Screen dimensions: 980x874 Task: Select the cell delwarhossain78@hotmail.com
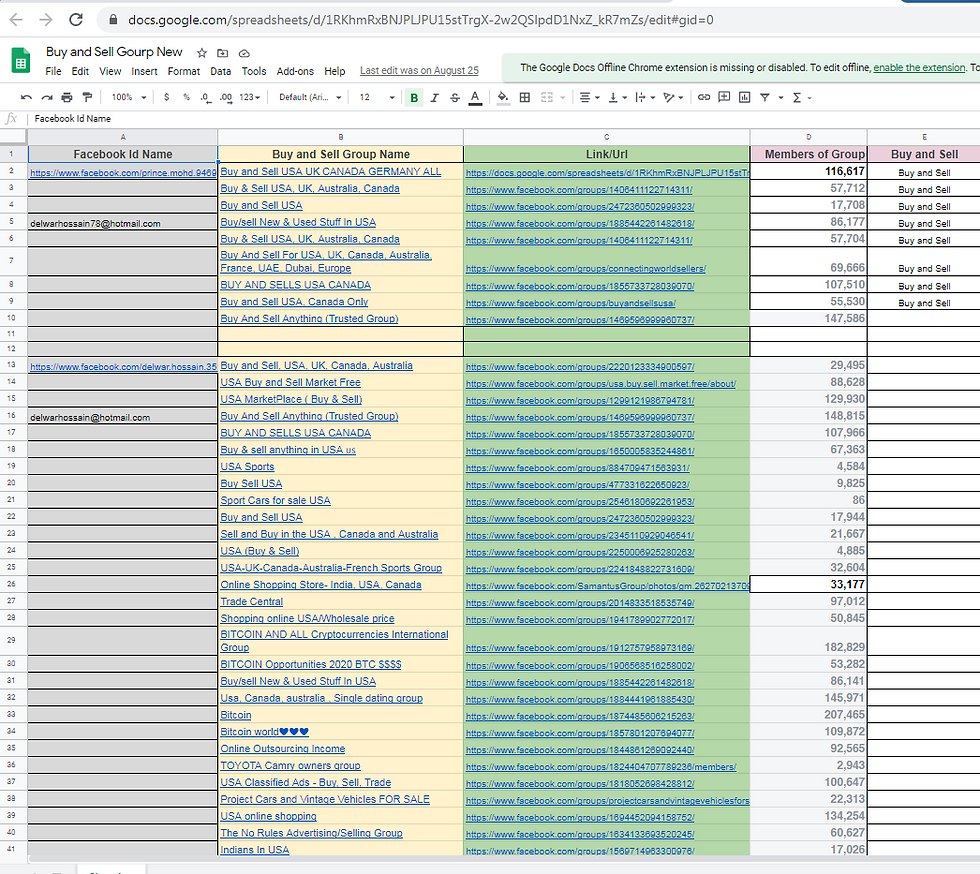[122, 223]
